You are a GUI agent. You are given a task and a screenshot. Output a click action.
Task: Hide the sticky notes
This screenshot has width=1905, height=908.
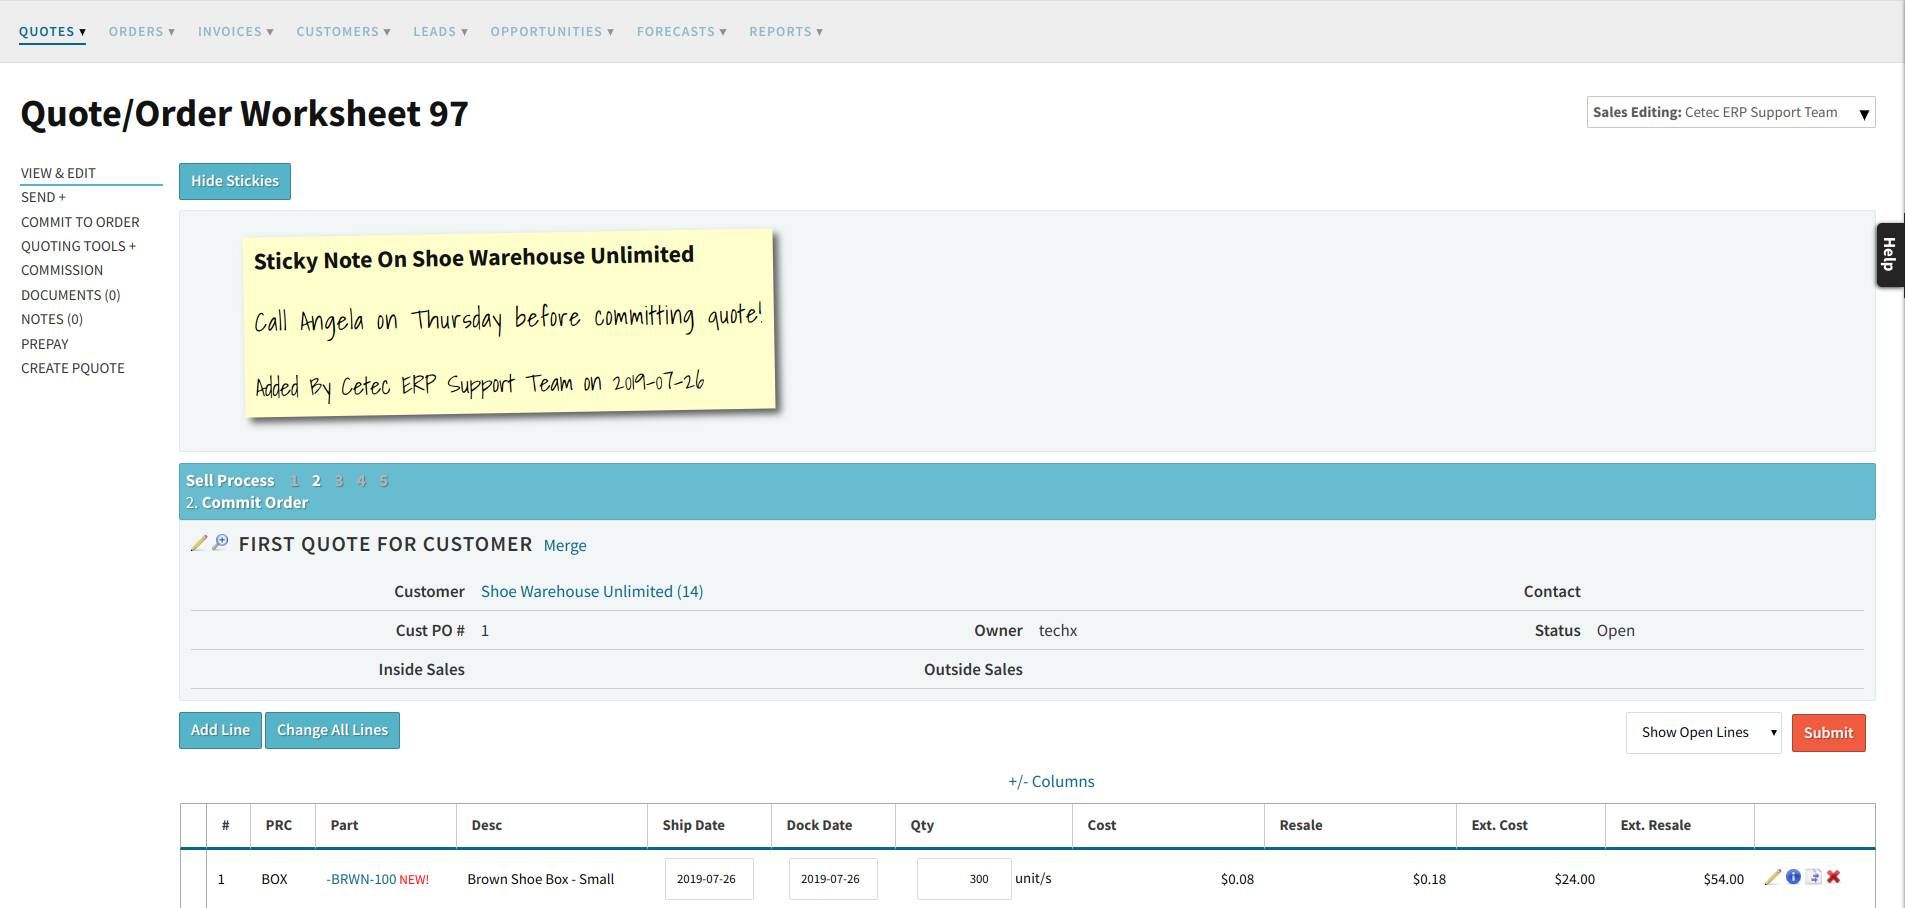click(235, 181)
